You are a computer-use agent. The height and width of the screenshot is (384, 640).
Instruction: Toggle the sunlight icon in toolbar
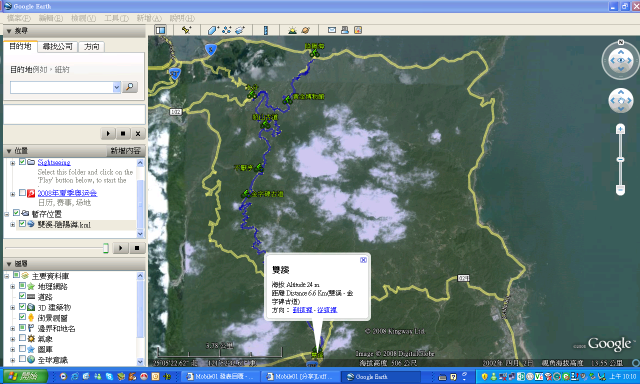pos(292,30)
